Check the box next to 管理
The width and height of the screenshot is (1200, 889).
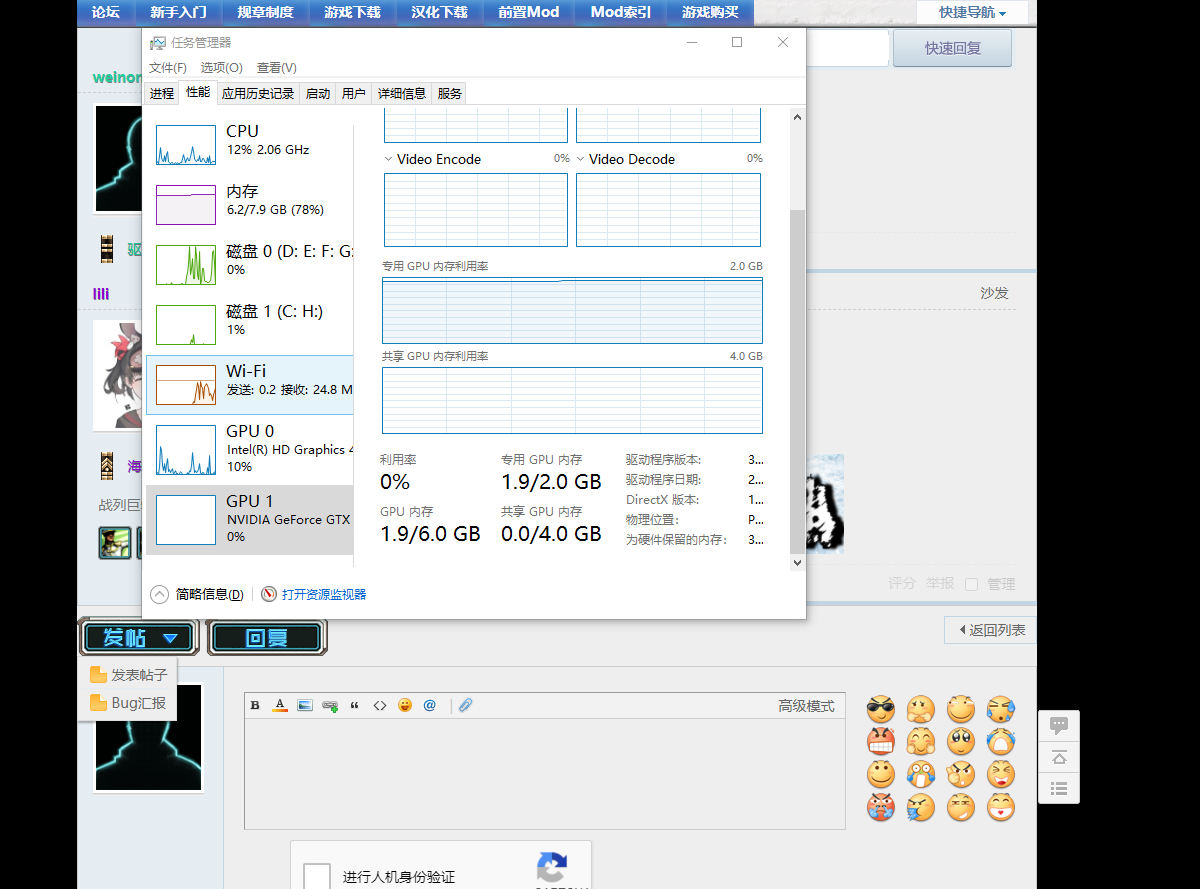pos(971,584)
